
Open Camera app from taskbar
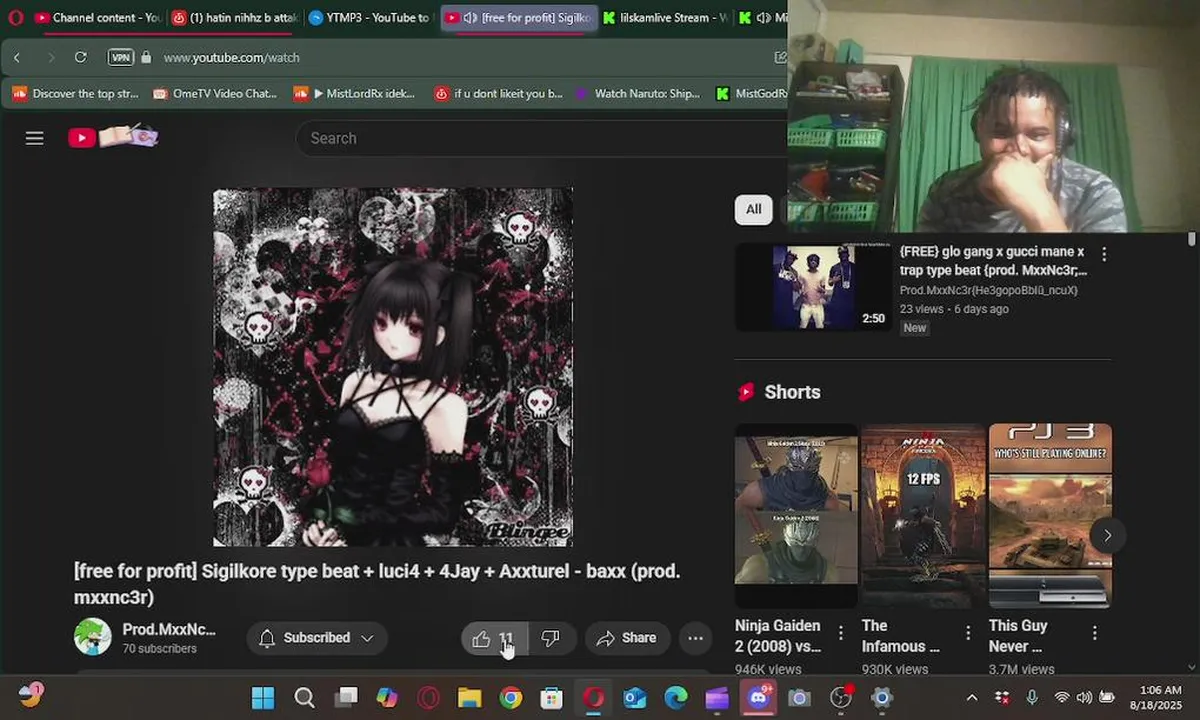click(799, 698)
